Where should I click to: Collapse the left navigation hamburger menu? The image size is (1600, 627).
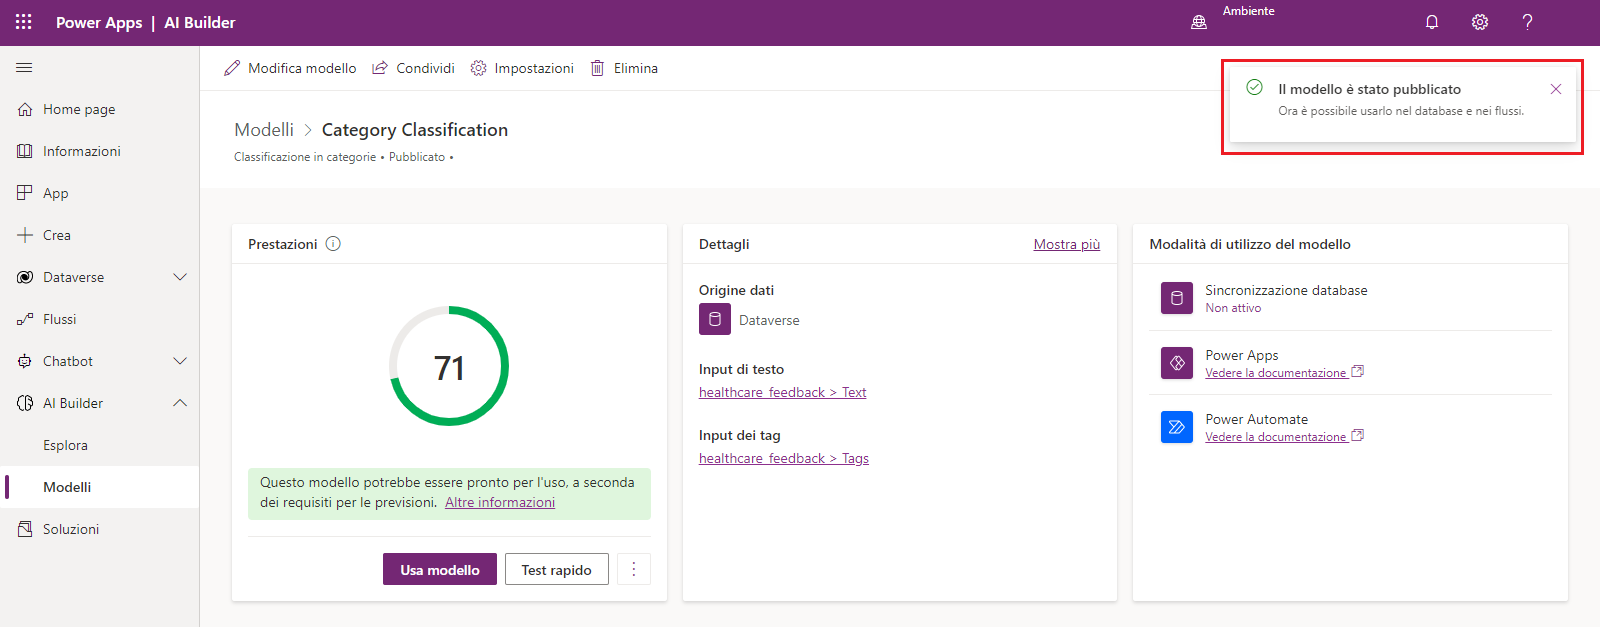(24, 68)
